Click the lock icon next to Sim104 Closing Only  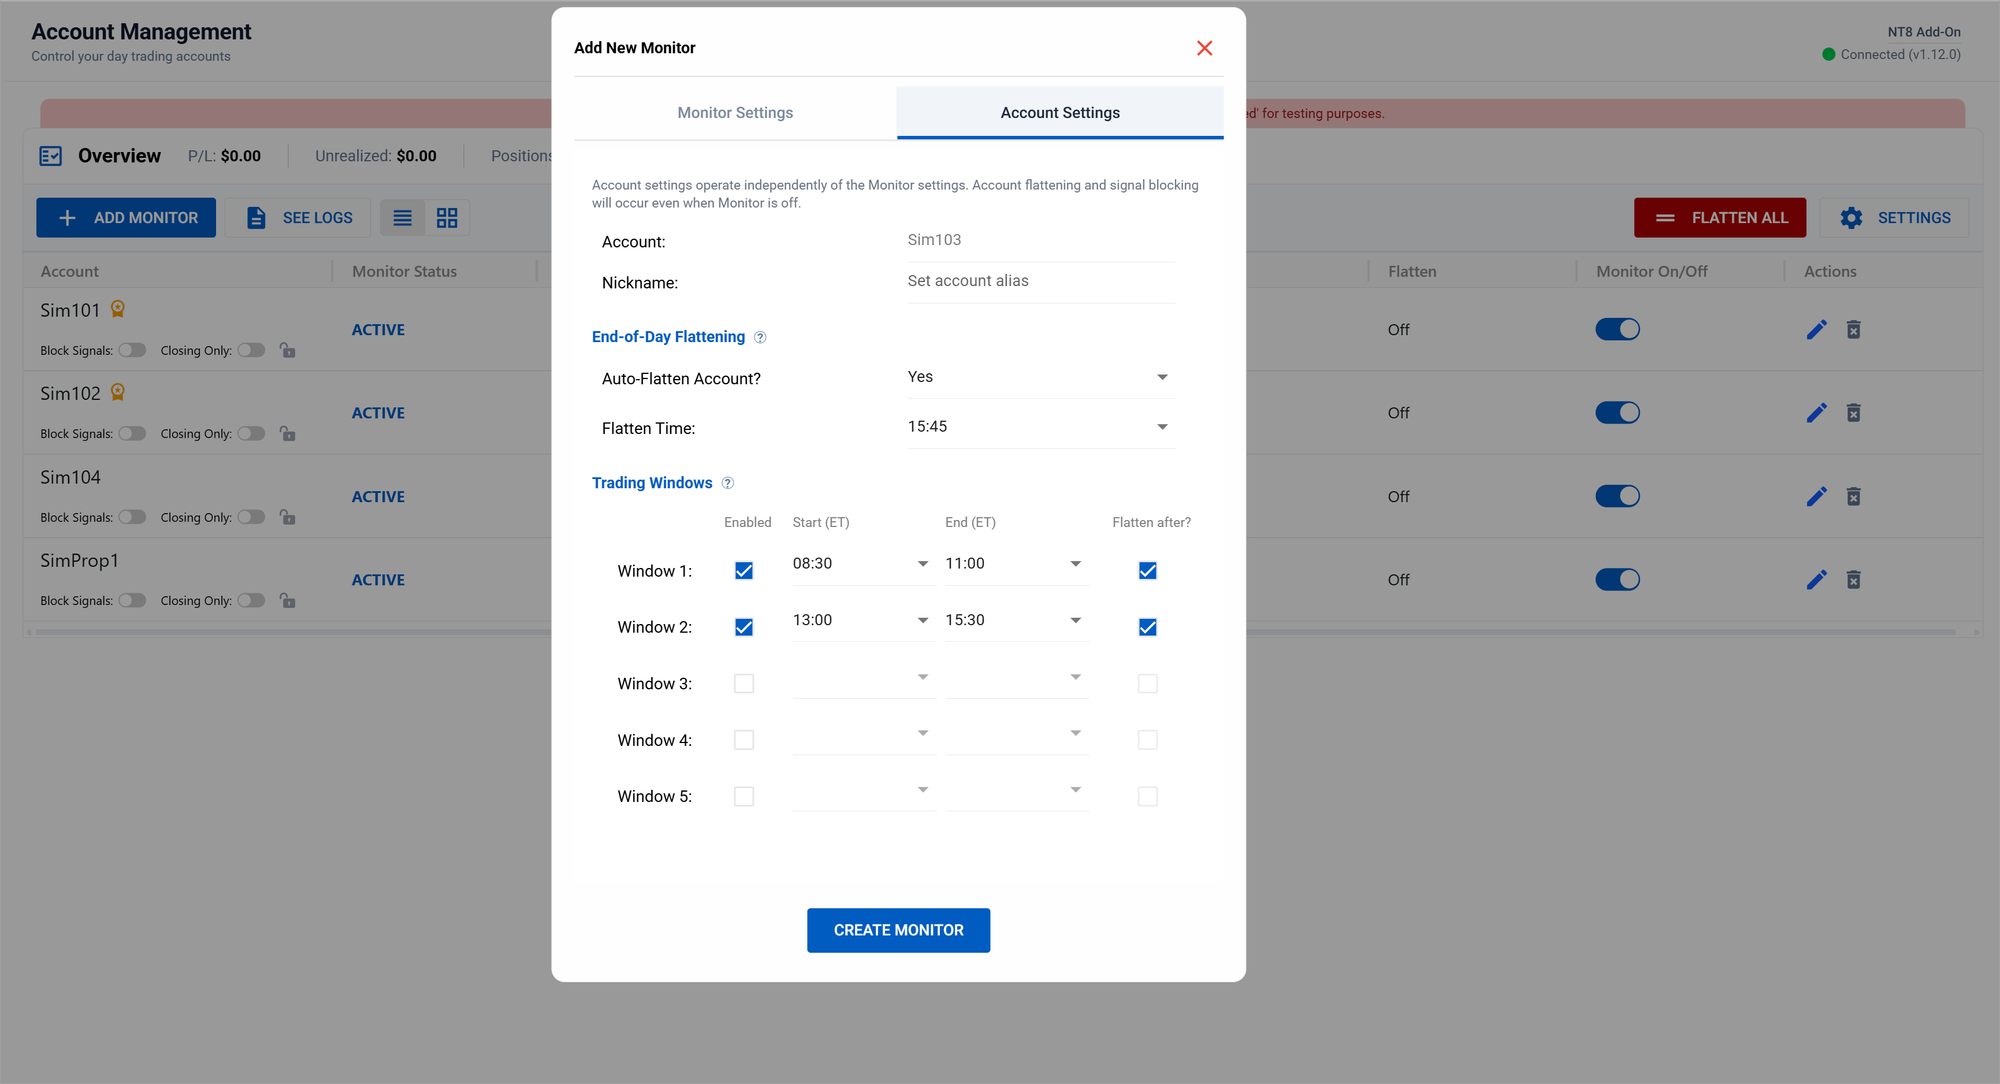pyautogui.click(x=288, y=517)
